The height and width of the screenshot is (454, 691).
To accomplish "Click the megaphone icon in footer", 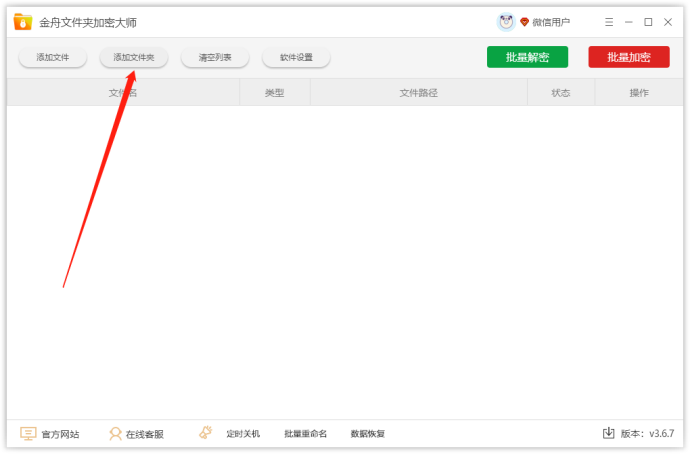I will [205, 432].
